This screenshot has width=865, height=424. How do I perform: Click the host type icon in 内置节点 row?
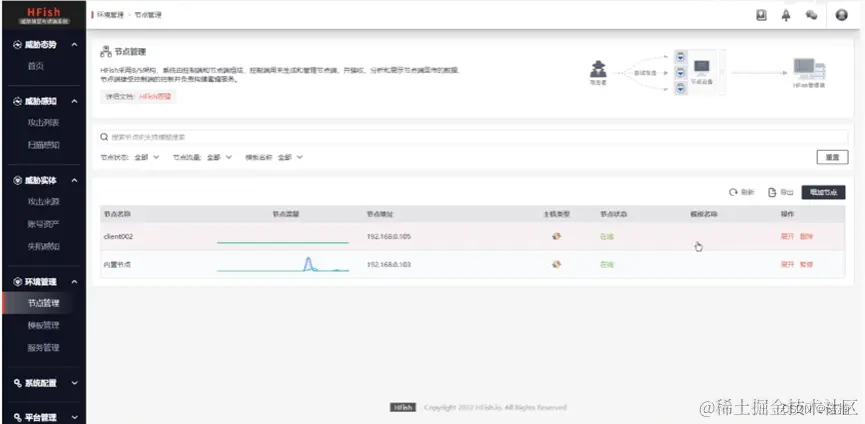(x=557, y=265)
